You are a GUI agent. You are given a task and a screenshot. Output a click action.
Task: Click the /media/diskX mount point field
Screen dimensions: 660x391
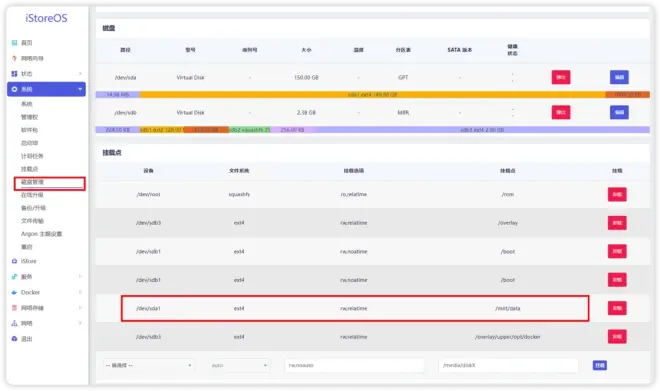(x=508, y=365)
